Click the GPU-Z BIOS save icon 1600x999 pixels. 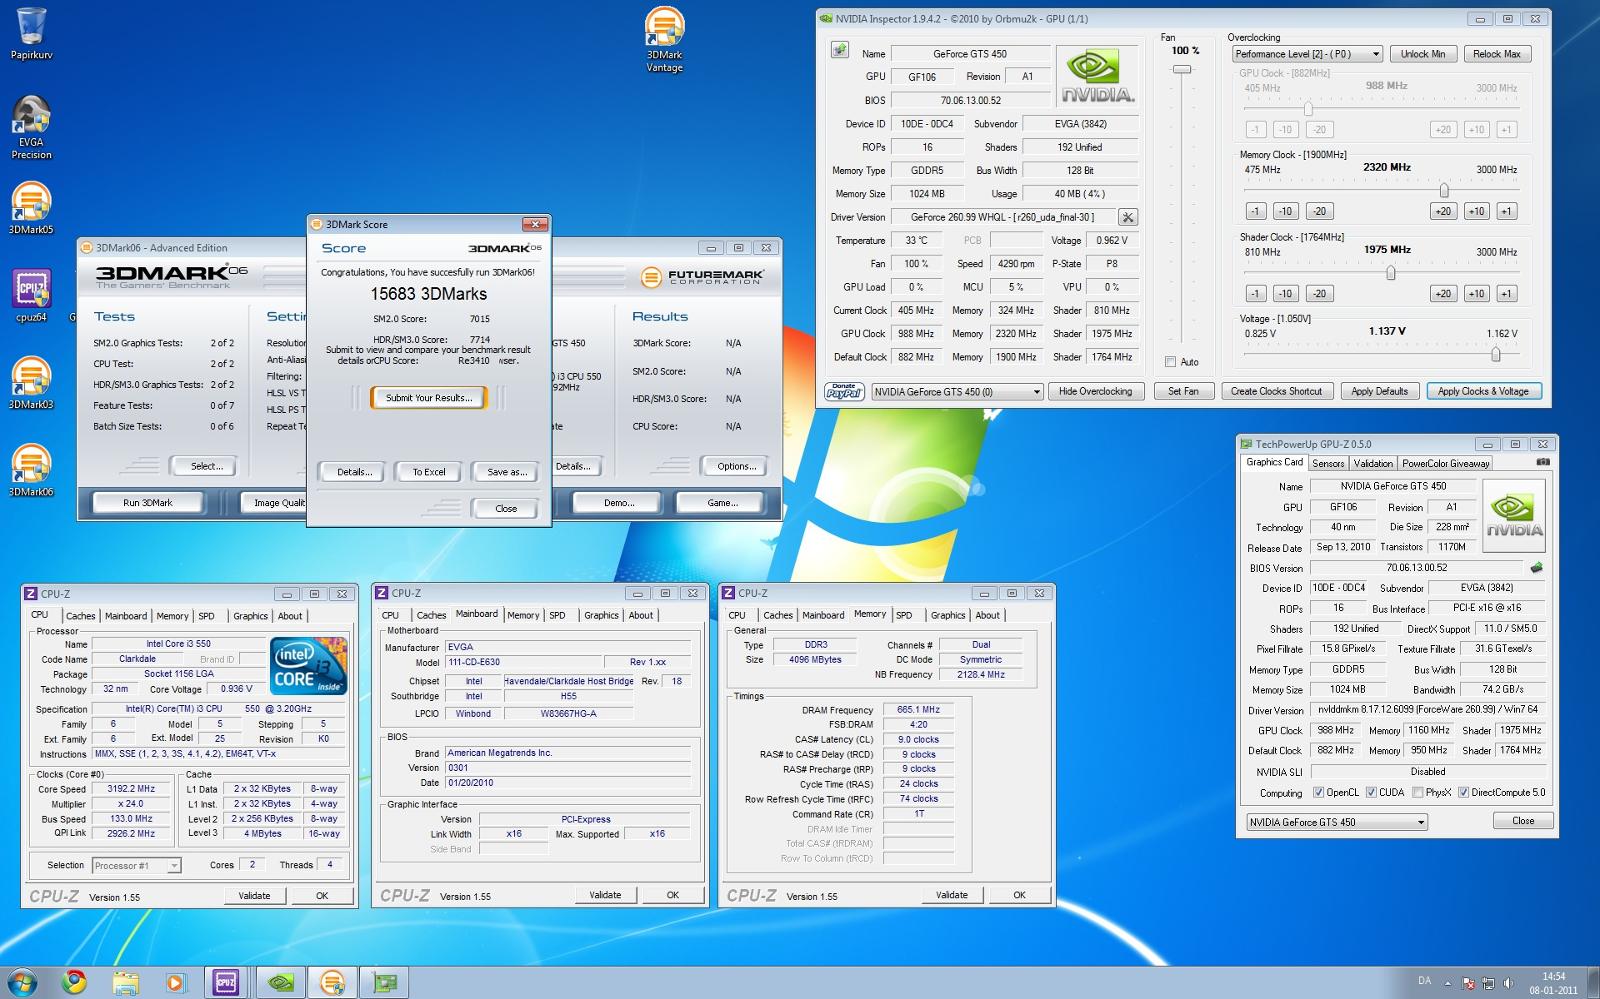(1536, 568)
